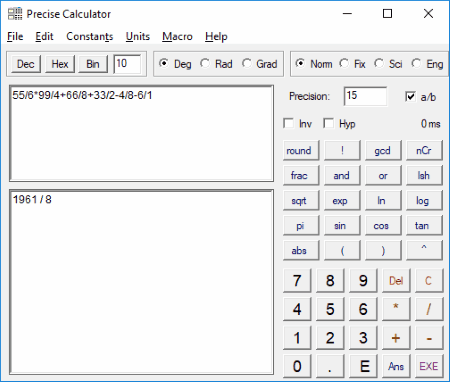
Task: Insert an opening parenthesis
Action: (x=342, y=251)
